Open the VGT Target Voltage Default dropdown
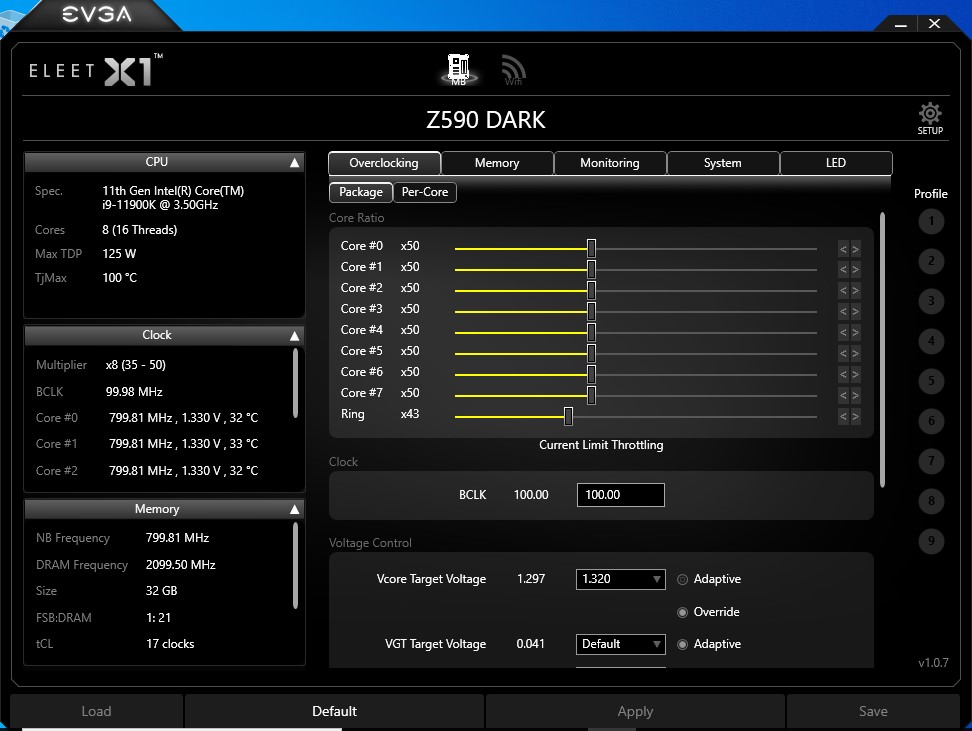The height and width of the screenshot is (731, 972). [x=621, y=644]
